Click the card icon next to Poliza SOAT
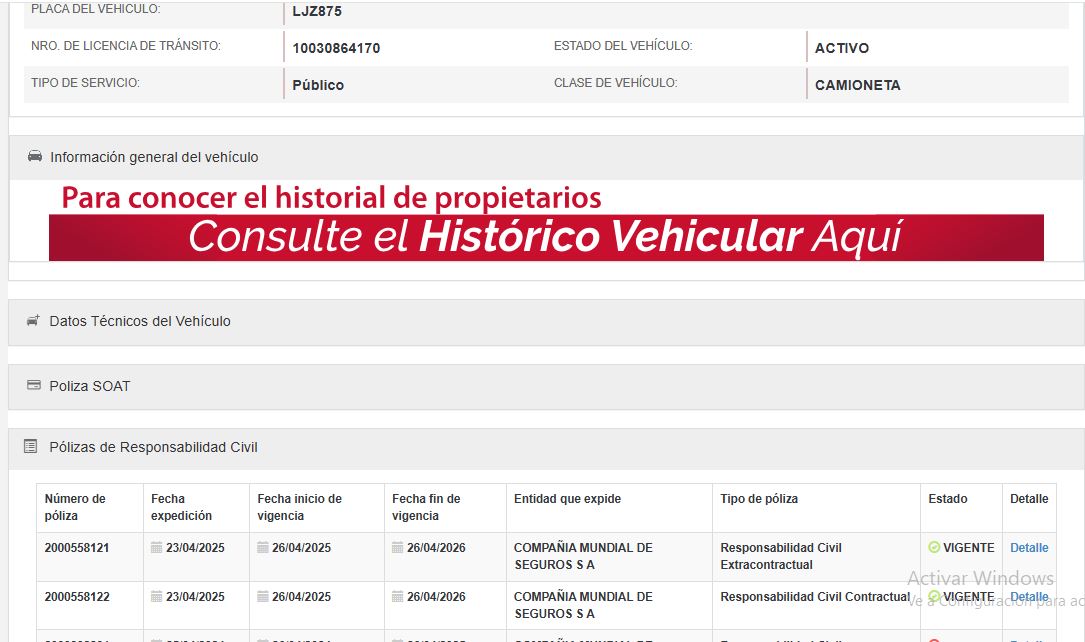The width and height of the screenshot is (1085, 642). (34, 386)
